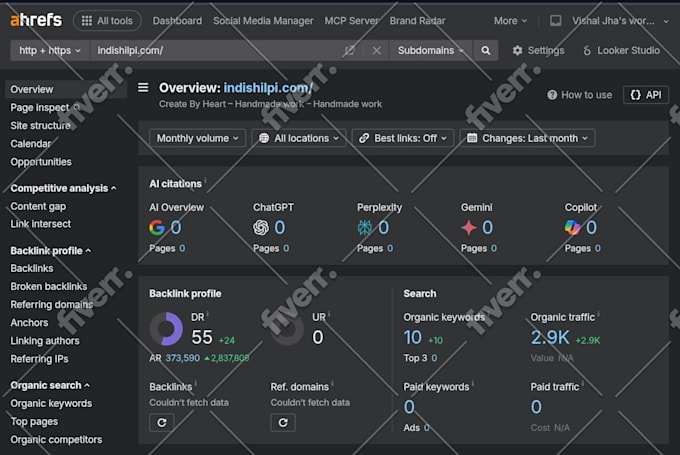Screen dimensions: 680x455
Task: Click the UR value 0
Action: [317, 337]
